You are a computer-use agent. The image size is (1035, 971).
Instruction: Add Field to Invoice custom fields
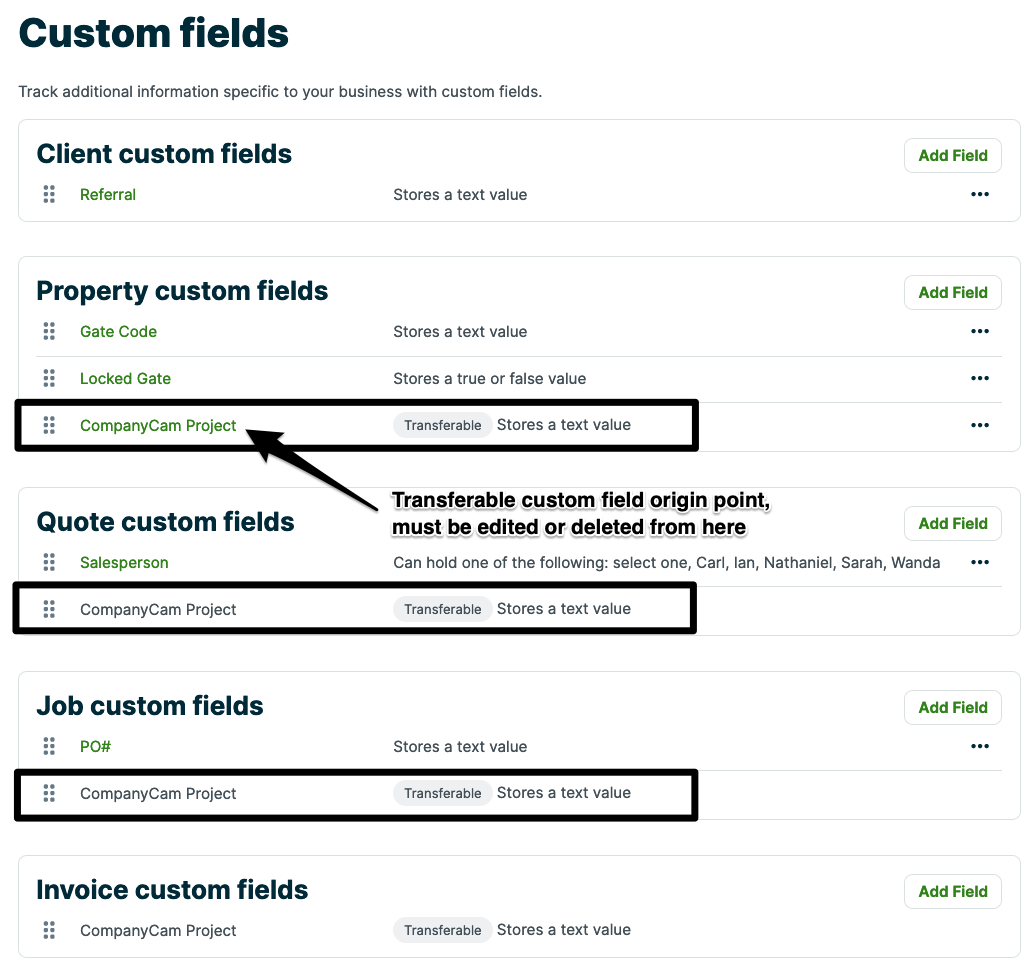point(952,892)
